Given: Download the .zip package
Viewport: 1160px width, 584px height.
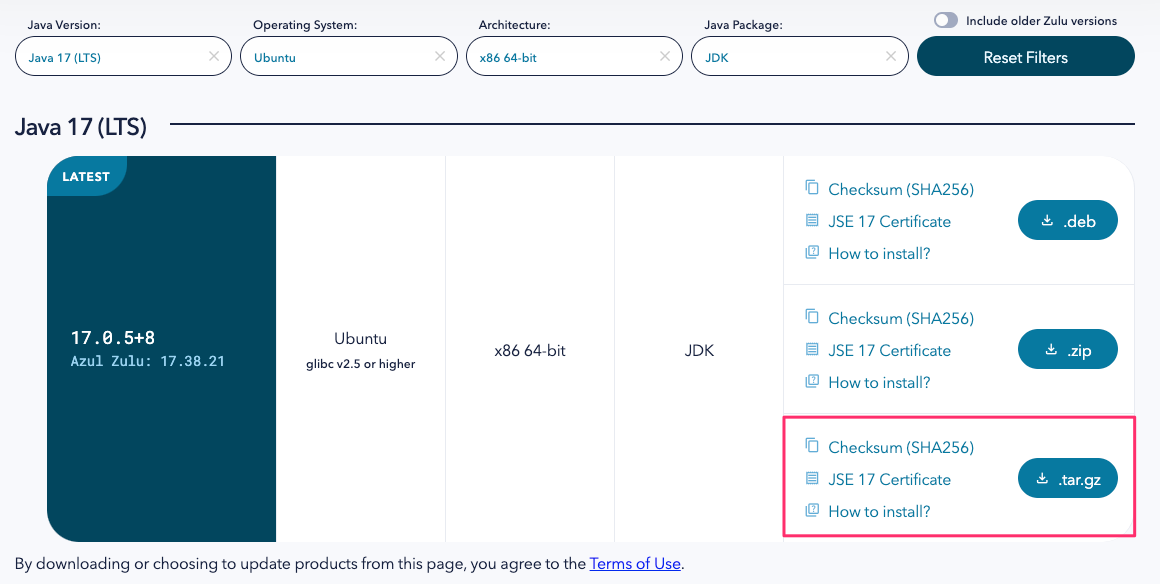Looking at the screenshot, I should coord(1068,349).
